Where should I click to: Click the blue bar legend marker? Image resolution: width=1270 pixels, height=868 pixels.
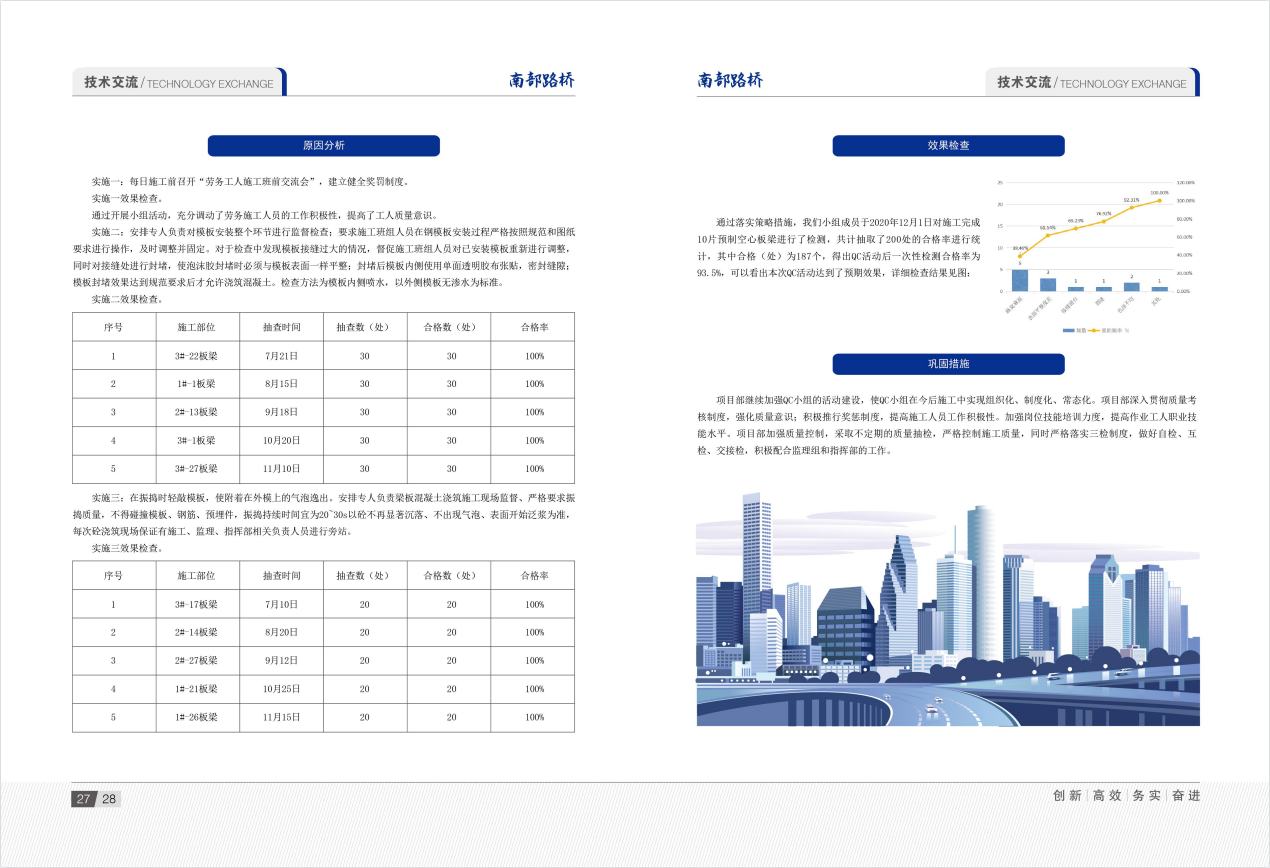1068,329
